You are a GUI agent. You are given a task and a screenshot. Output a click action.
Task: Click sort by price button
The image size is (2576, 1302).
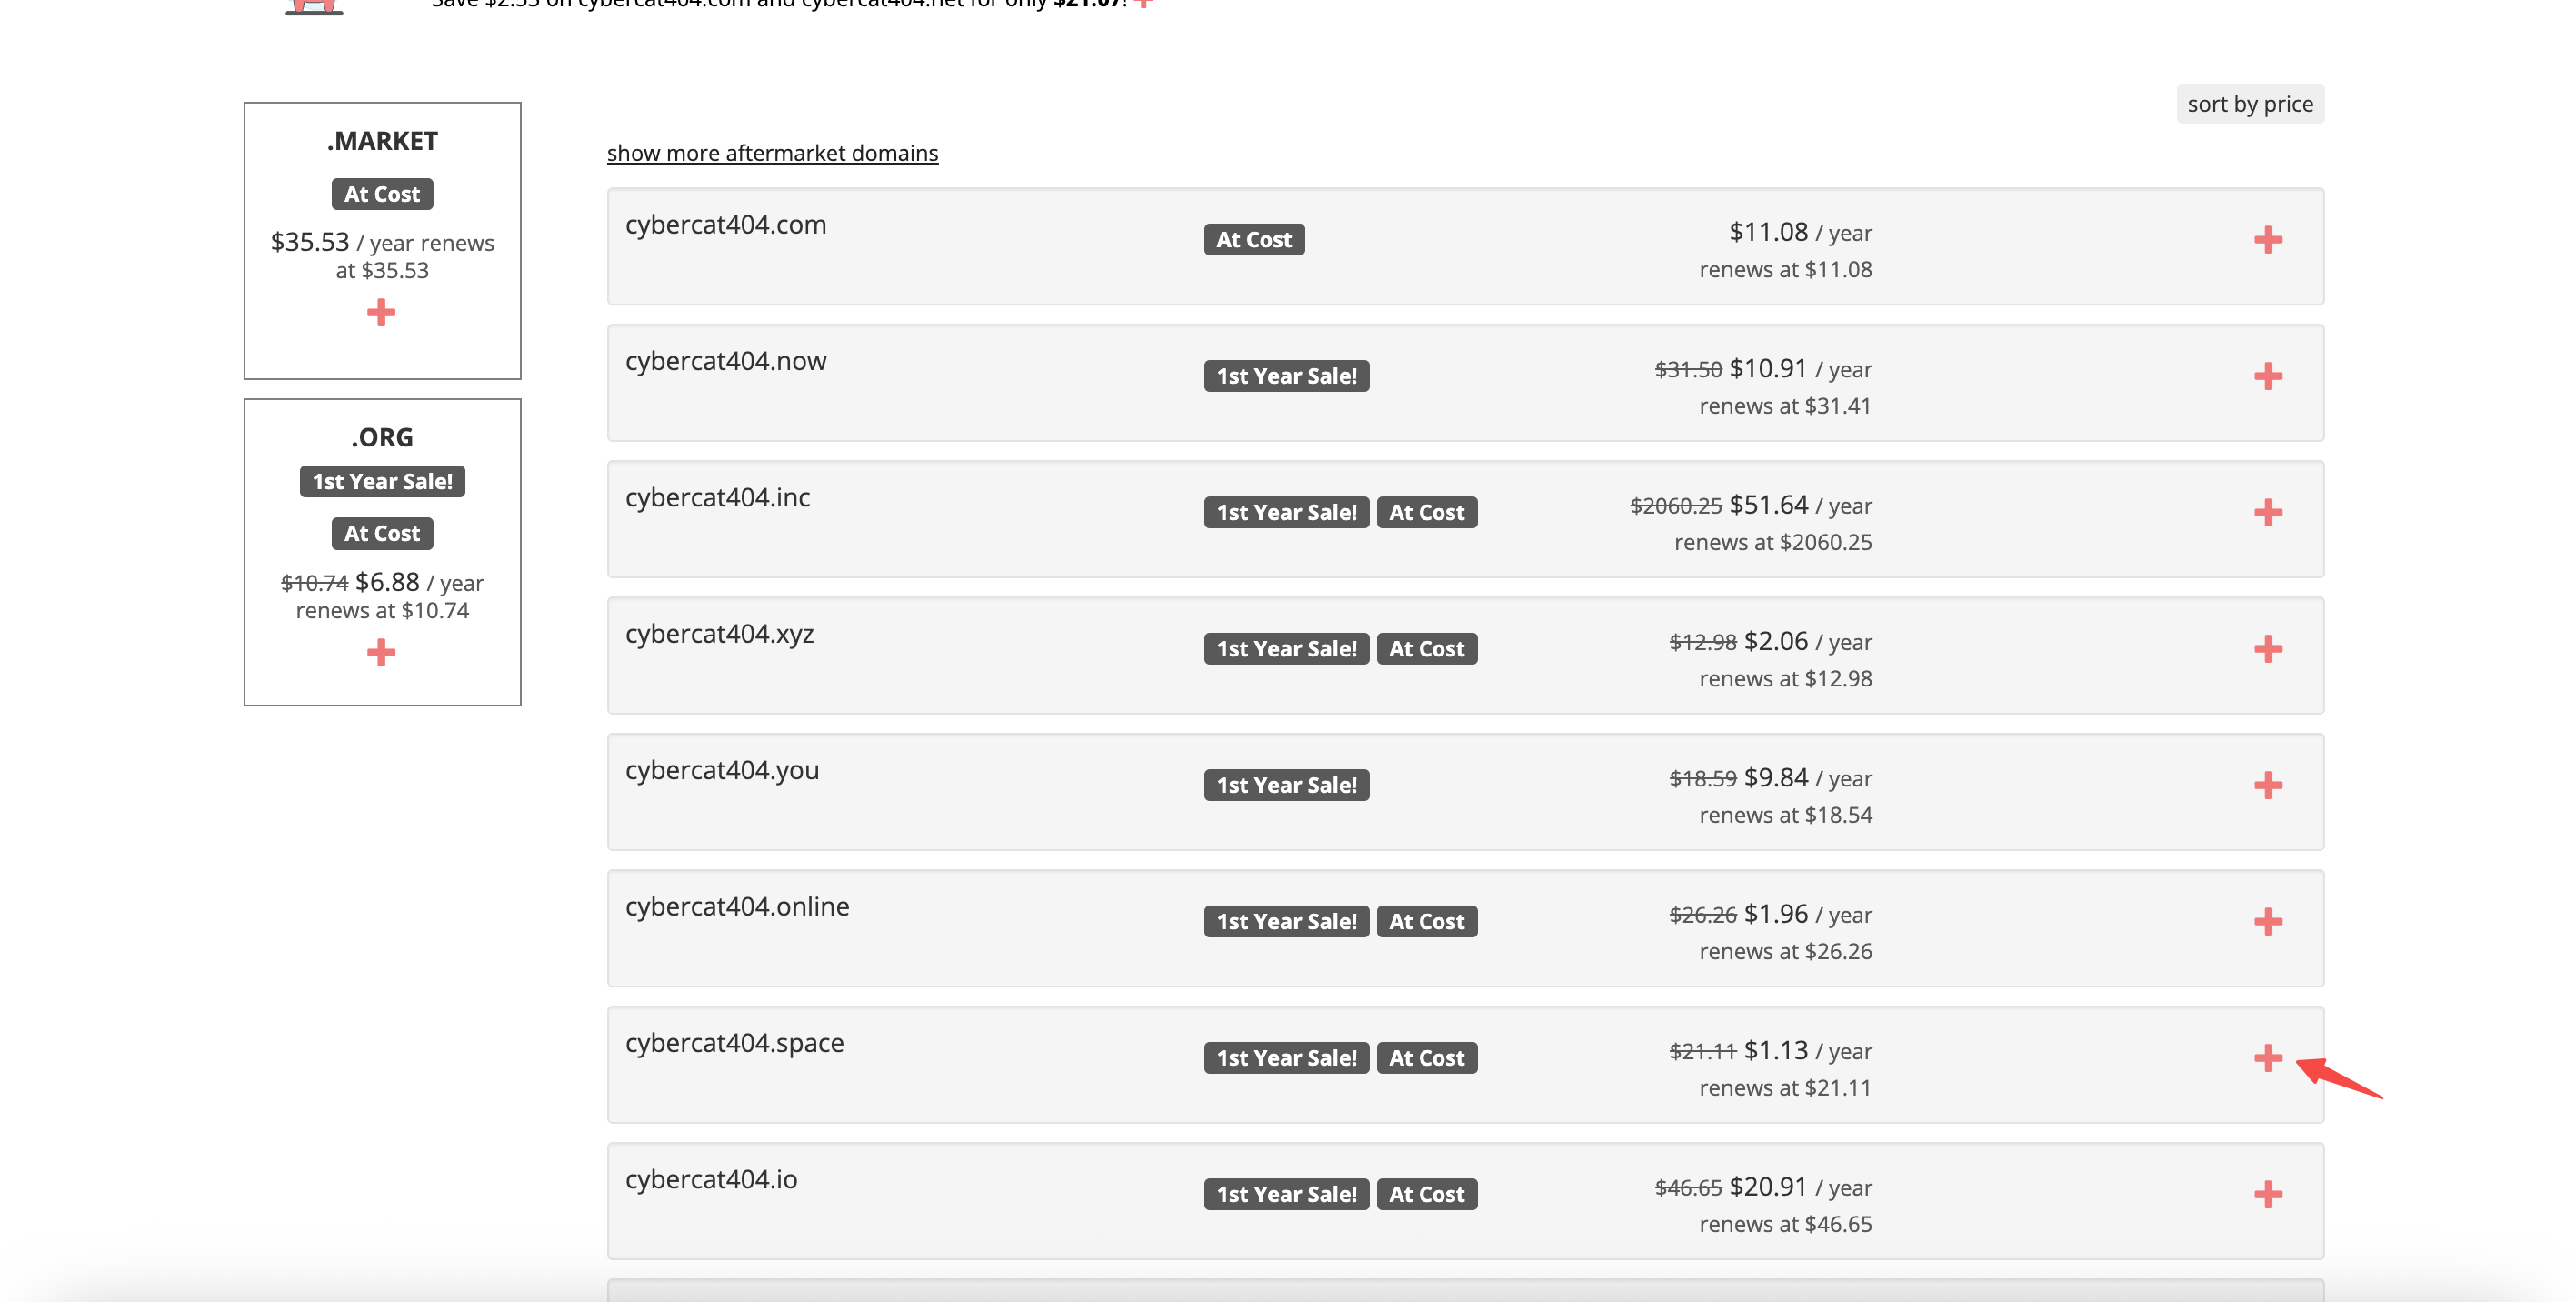coord(2249,104)
